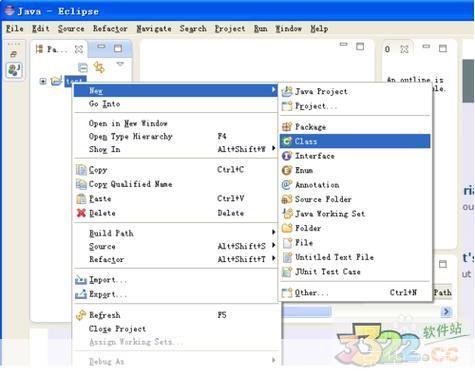This screenshot has width=475, height=375.
Task: Click Copy Qualified Name icon
Action: pos(81,184)
